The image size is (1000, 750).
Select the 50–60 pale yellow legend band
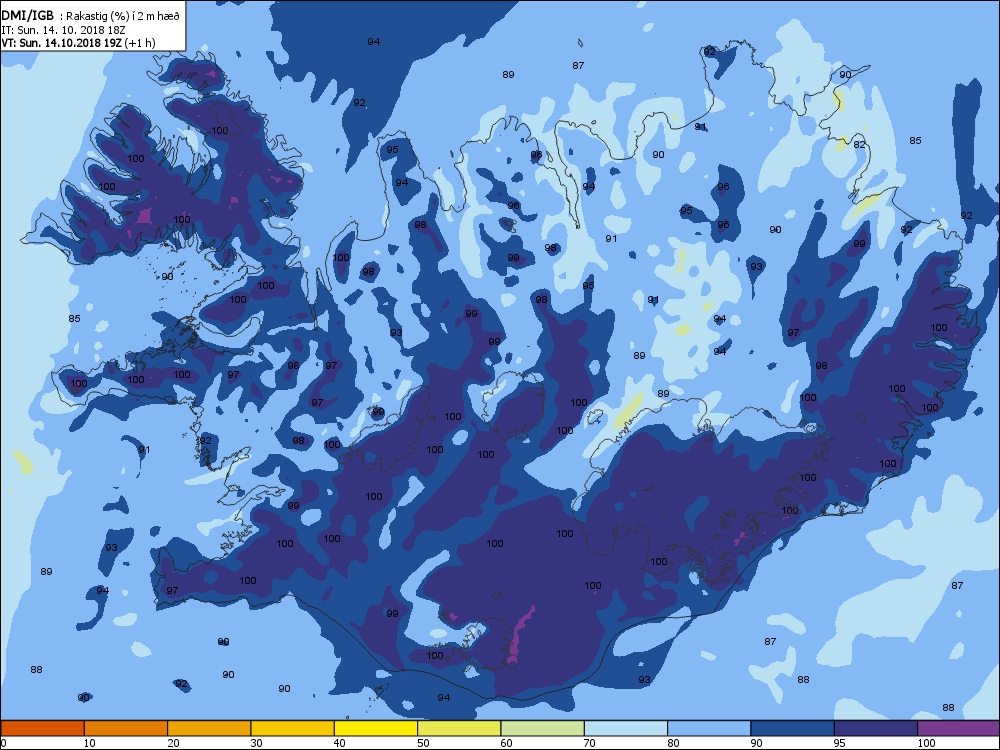[x=459, y=728]
